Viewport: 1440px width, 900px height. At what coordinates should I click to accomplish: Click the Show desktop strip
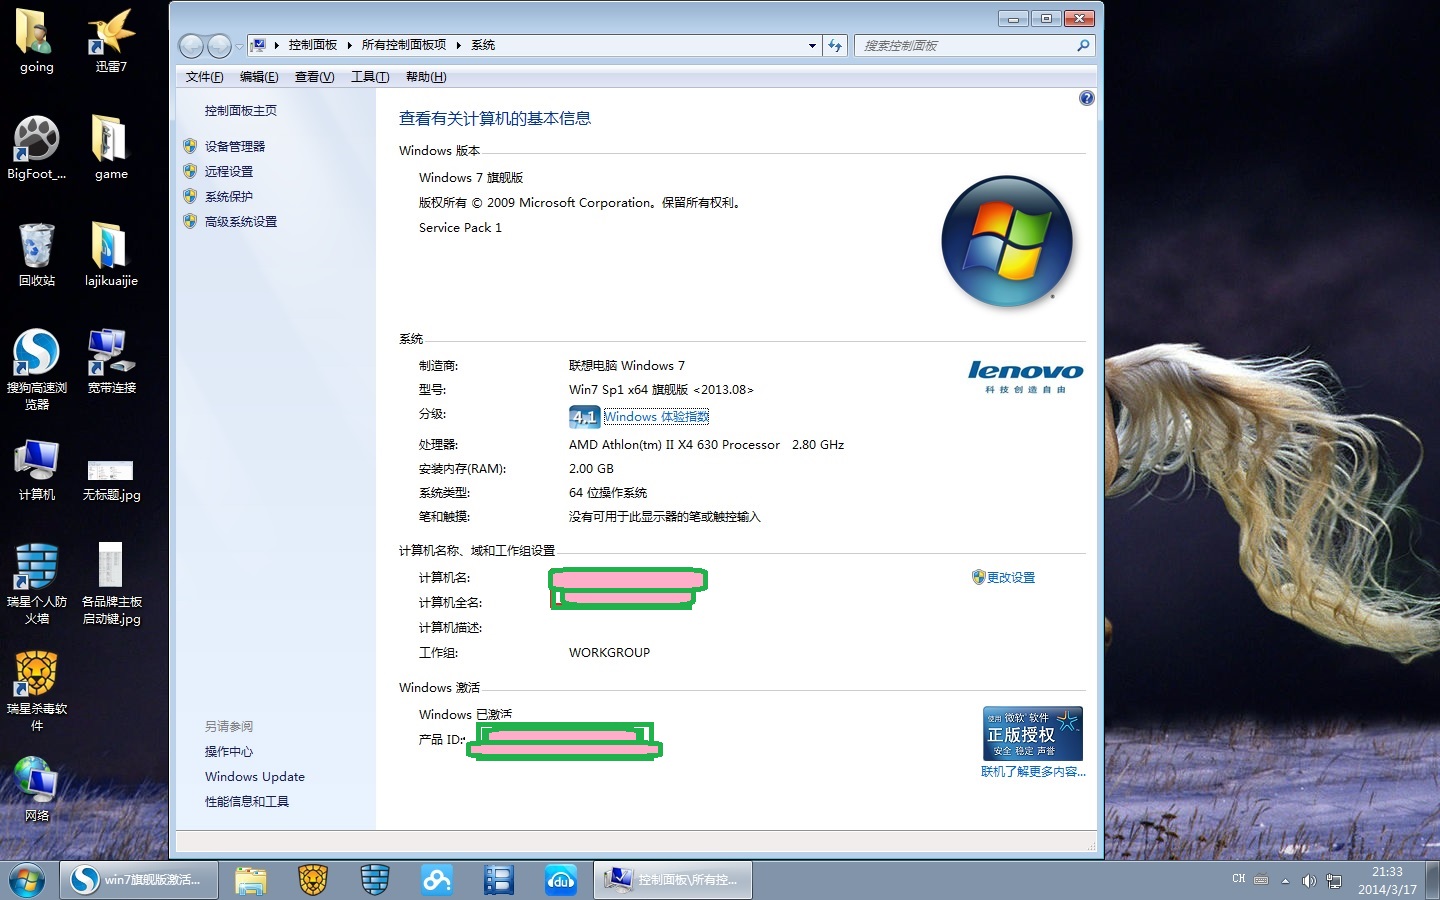click(x=1433, y=880)
